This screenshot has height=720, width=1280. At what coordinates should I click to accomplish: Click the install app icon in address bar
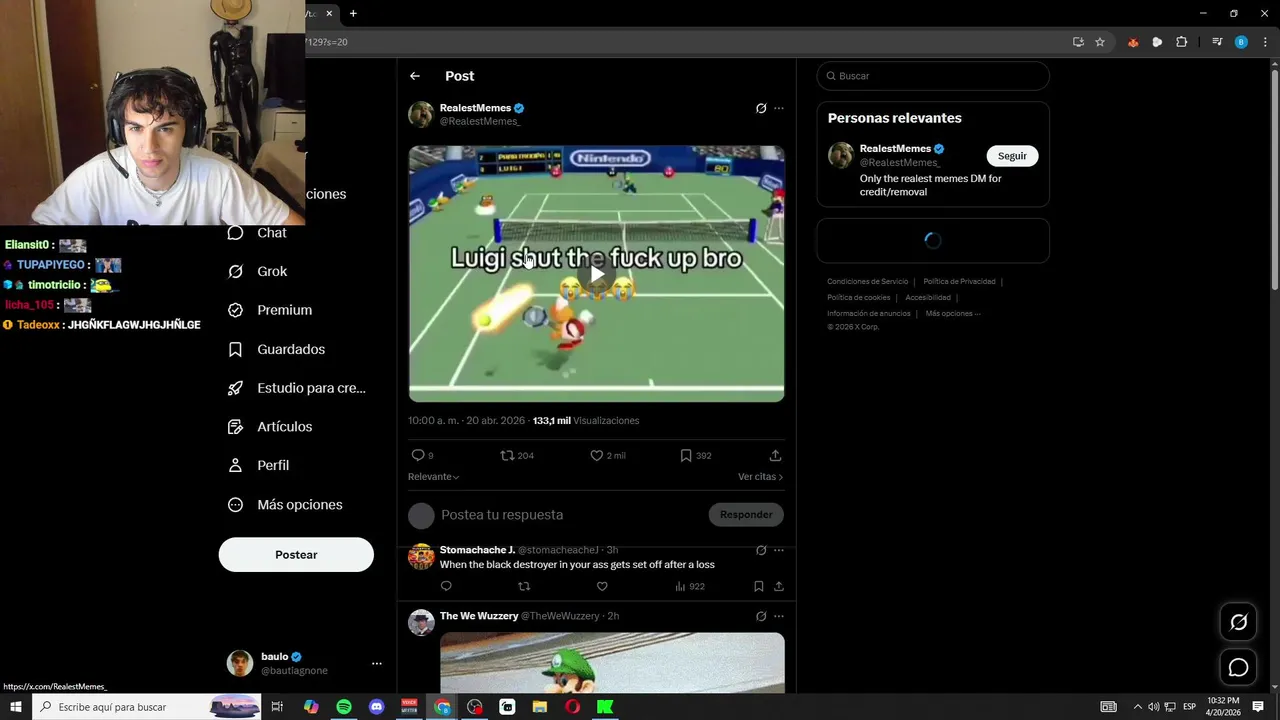(x=1078, y=42)
